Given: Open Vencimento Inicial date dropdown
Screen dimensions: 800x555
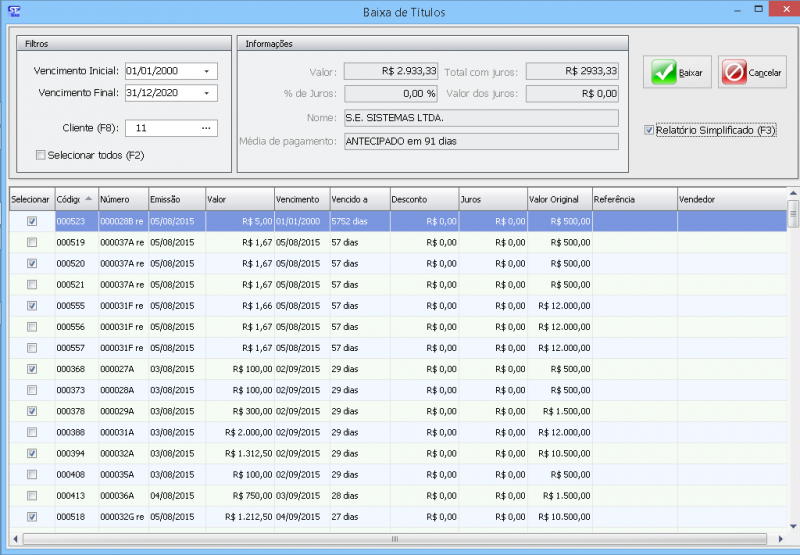Looking at the screenshot, I should [206, 71].
